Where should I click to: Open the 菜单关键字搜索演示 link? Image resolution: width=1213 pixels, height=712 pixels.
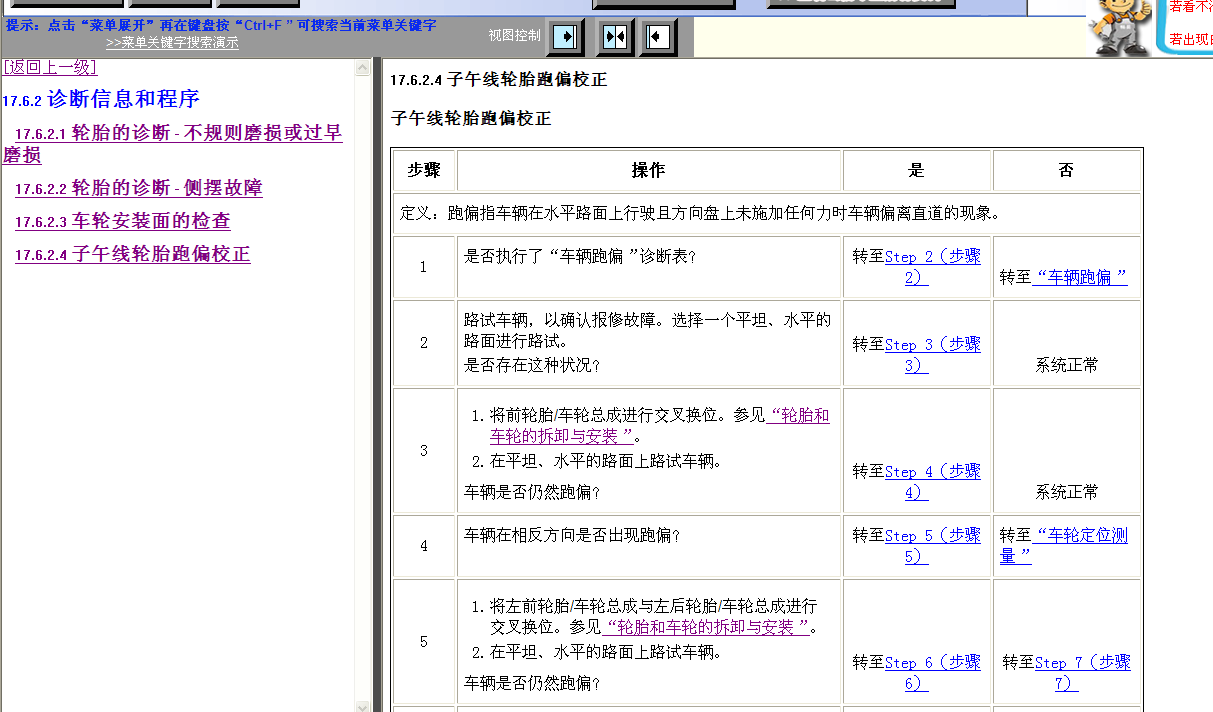[172, 43]
